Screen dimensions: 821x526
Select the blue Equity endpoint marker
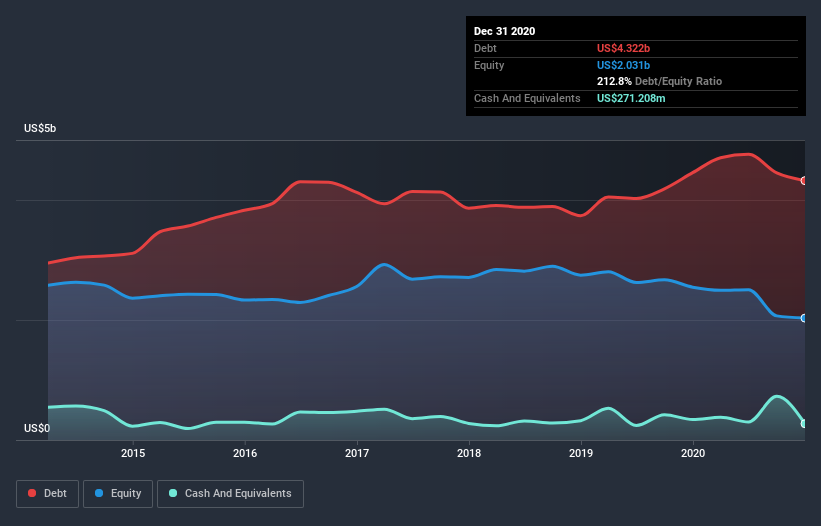(x=804, y=318)
